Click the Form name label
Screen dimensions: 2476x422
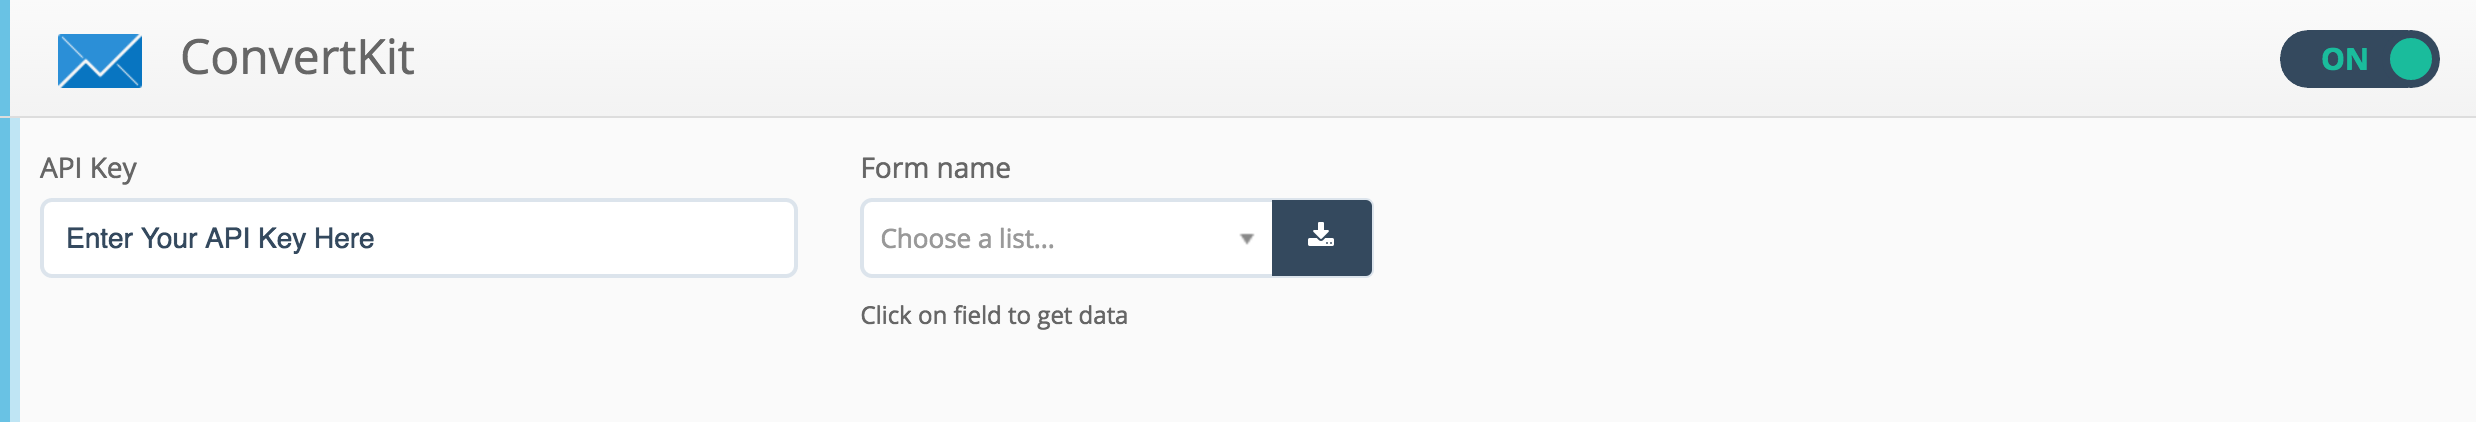(935, 168)
